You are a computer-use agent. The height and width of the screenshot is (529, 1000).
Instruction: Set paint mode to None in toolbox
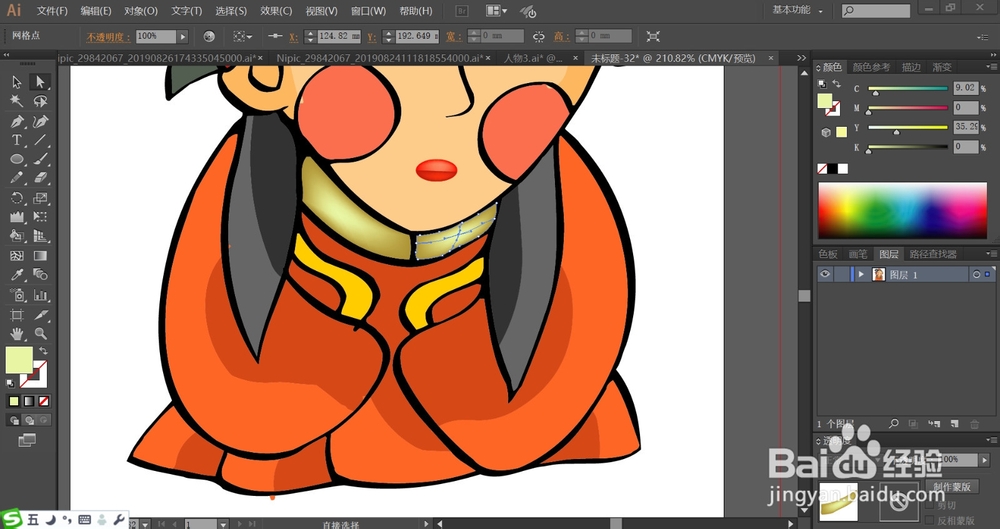click(43, 401)
